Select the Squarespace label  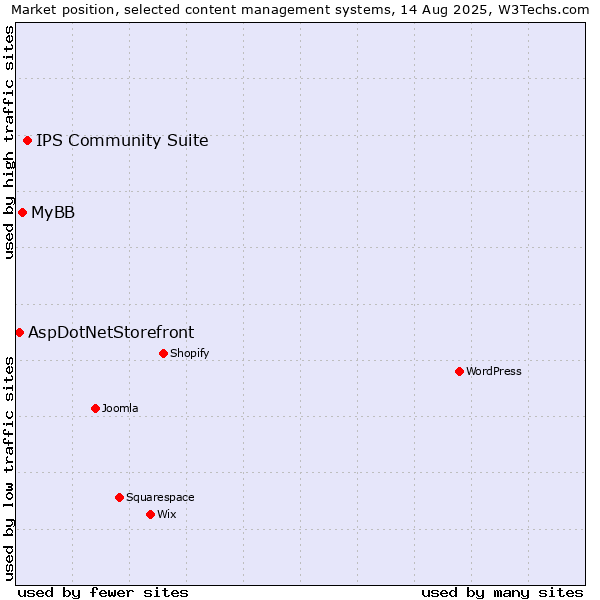160,497
